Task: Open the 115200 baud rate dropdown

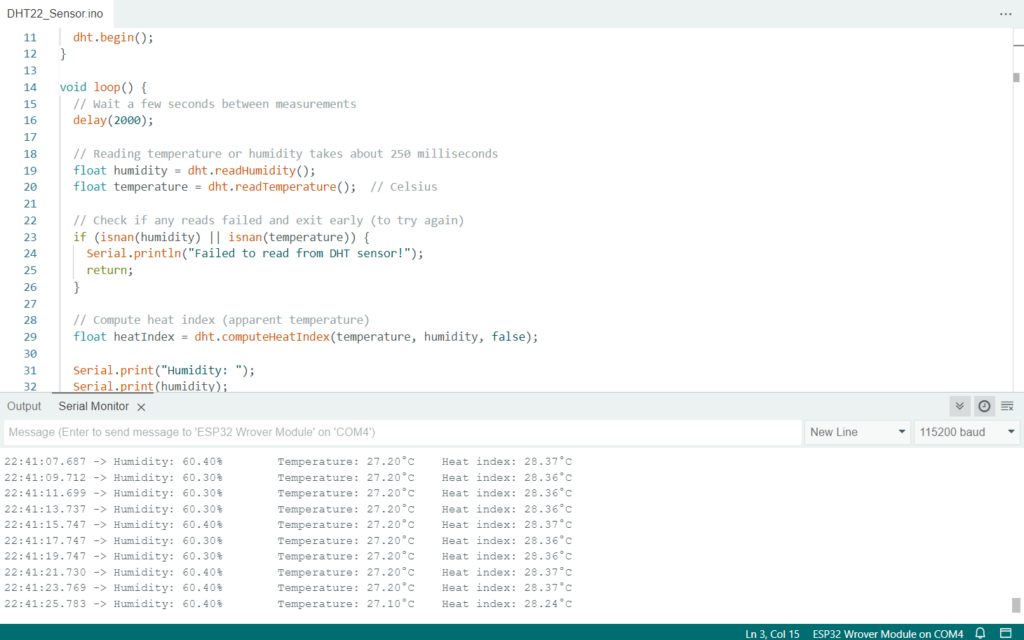Action: pos(966,432)
